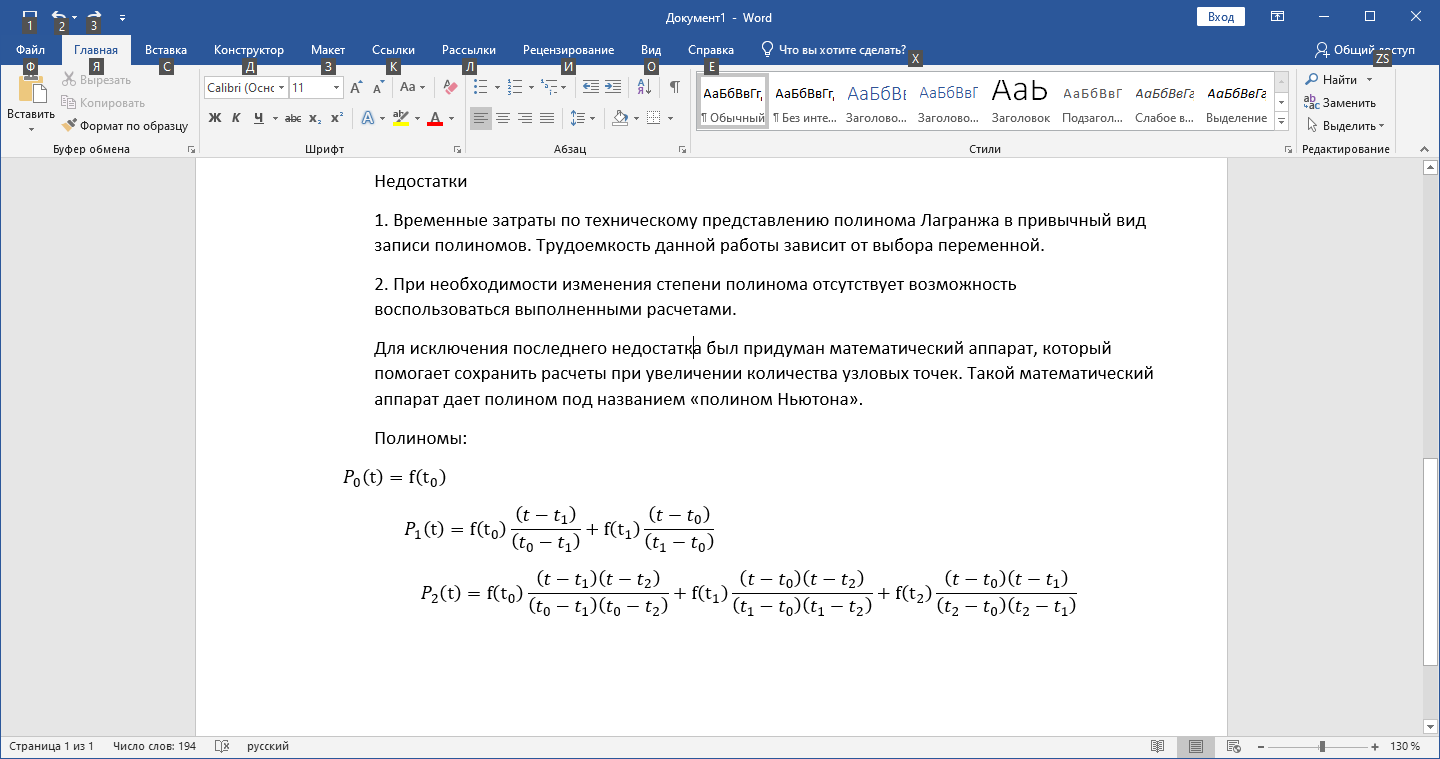1440x759 pixels.
Task: Open Replace (Заменить) dialog
Action: [1340, 103]
